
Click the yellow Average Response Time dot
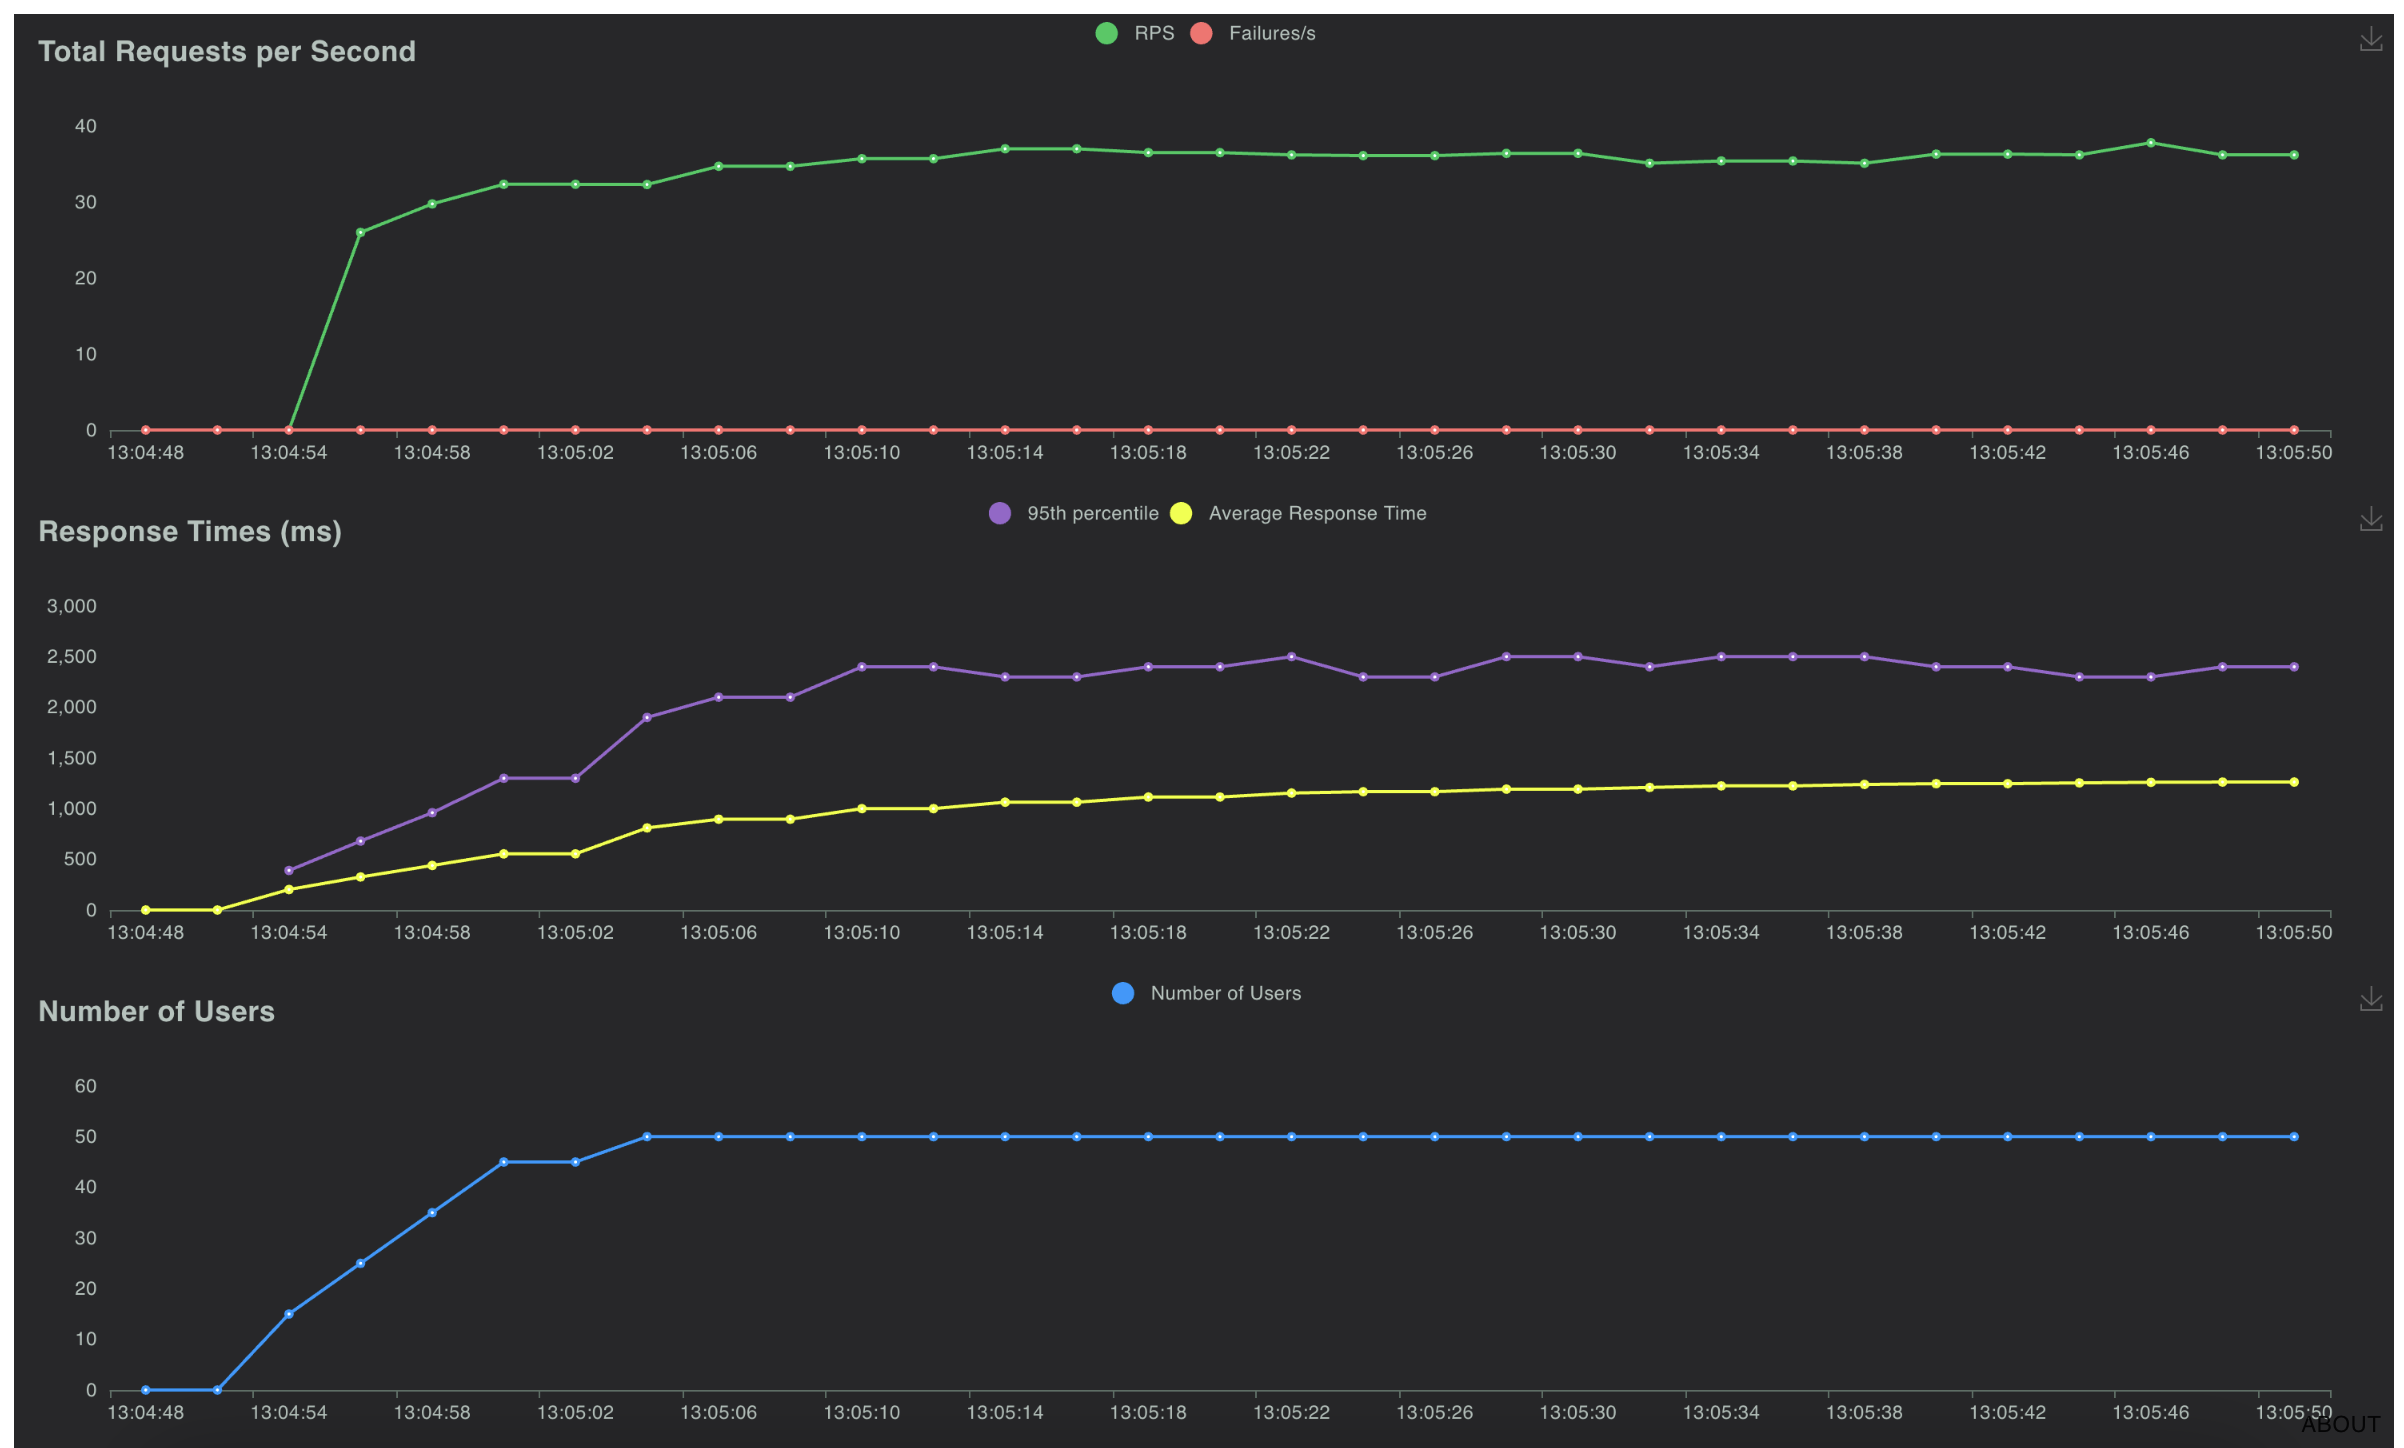pyautogui.click(x=1180, y=513)
